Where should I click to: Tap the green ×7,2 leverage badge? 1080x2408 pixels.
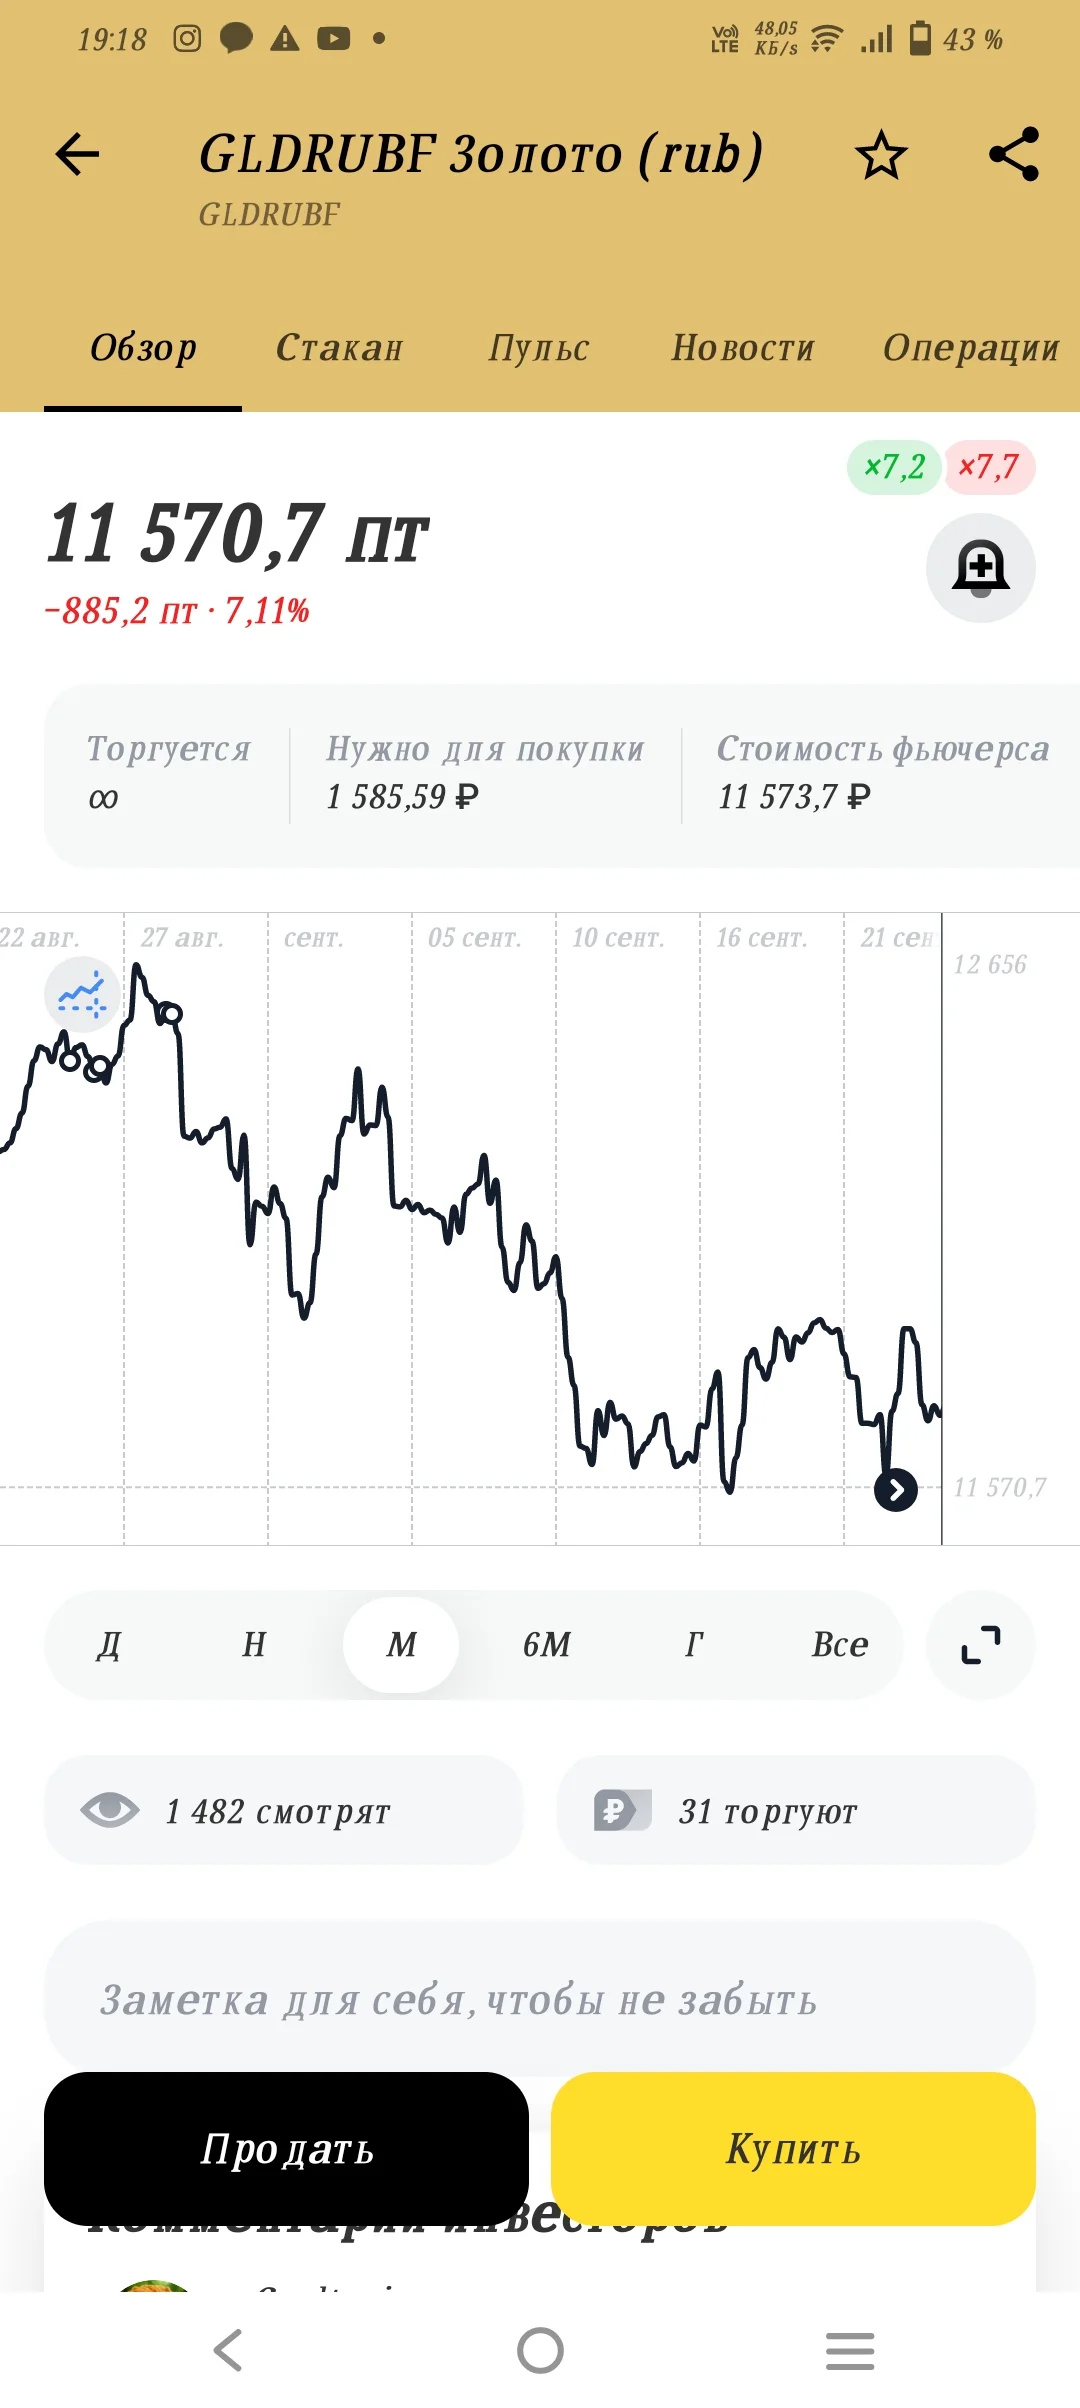[x=895, y=467]
